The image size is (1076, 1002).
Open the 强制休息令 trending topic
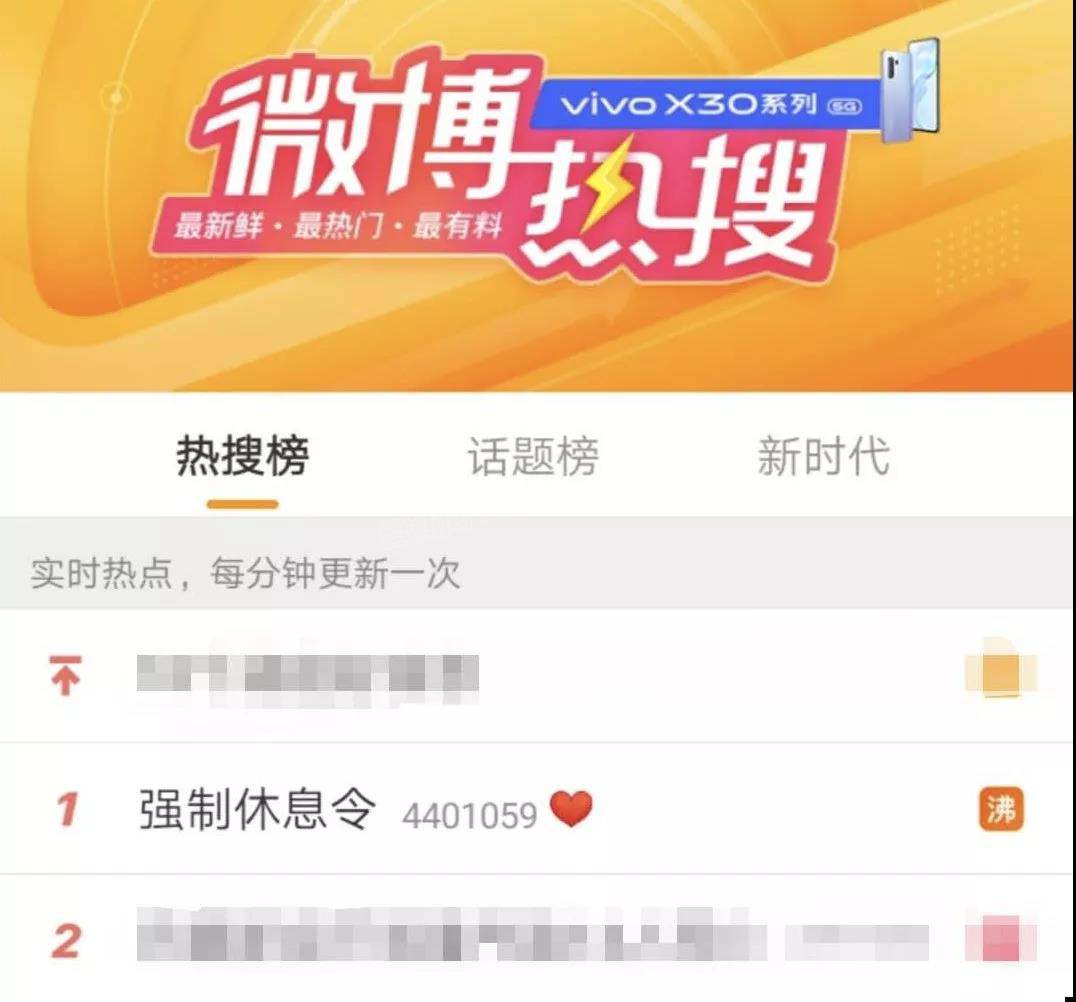click(257, 809)
